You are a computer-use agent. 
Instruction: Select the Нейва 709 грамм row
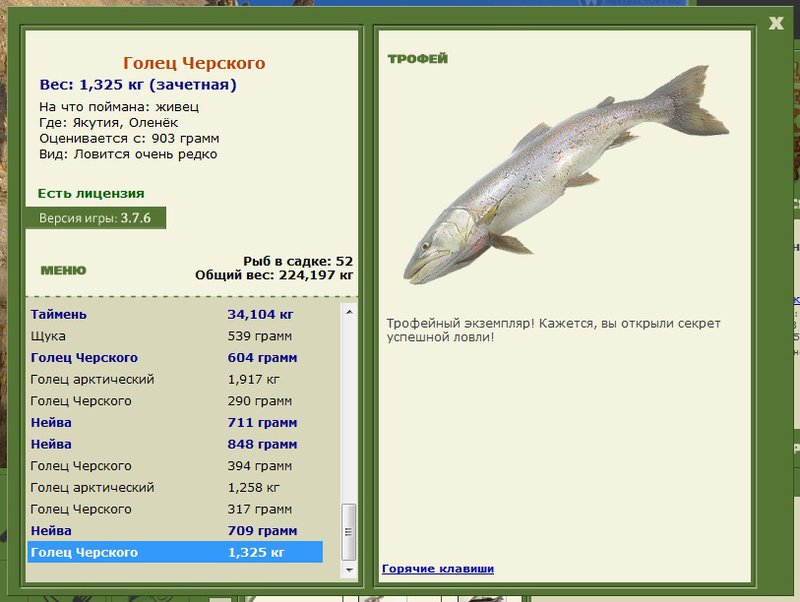(175, 531)
